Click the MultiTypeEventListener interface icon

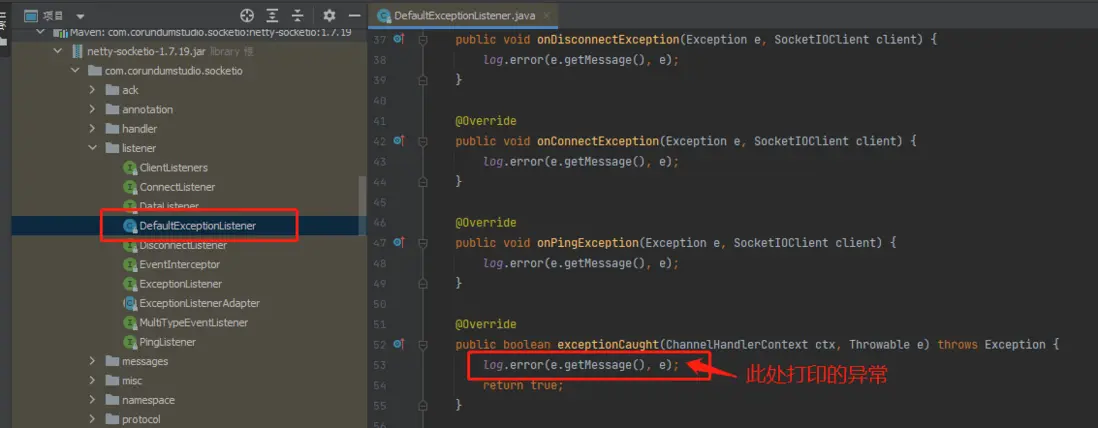(129, 322)
